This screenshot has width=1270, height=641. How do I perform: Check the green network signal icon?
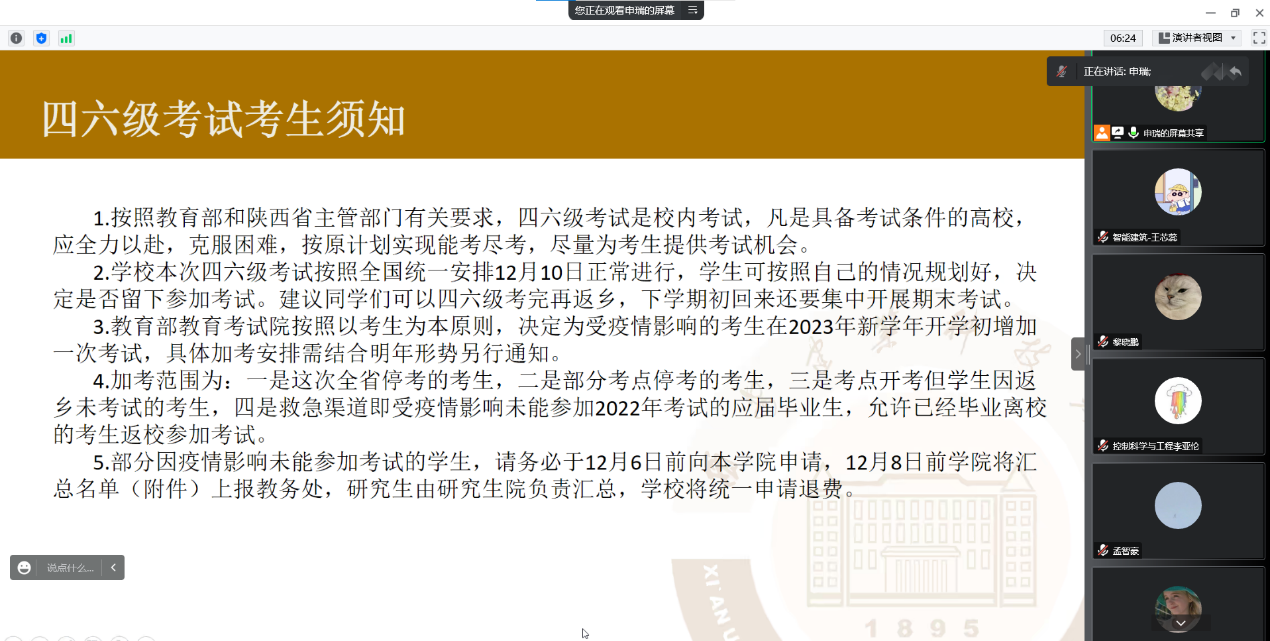pyautogui.click(x=66, y=38)
